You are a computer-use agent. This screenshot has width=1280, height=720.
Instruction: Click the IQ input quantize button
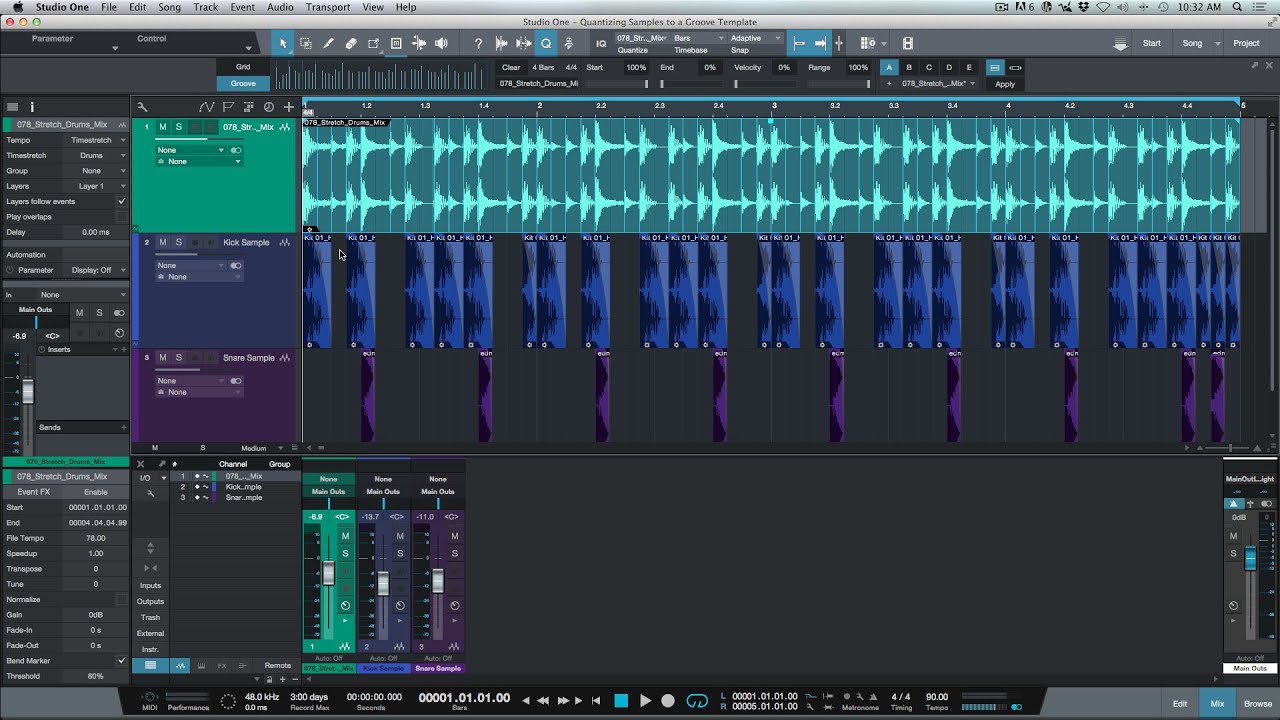point(601,43)
